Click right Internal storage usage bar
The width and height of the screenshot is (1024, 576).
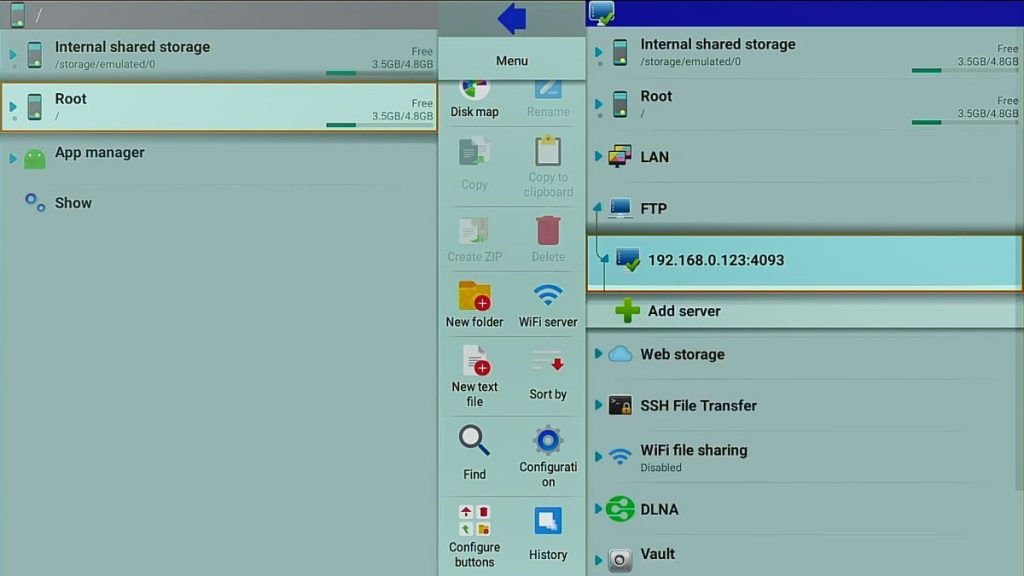[x=965, y=70]
